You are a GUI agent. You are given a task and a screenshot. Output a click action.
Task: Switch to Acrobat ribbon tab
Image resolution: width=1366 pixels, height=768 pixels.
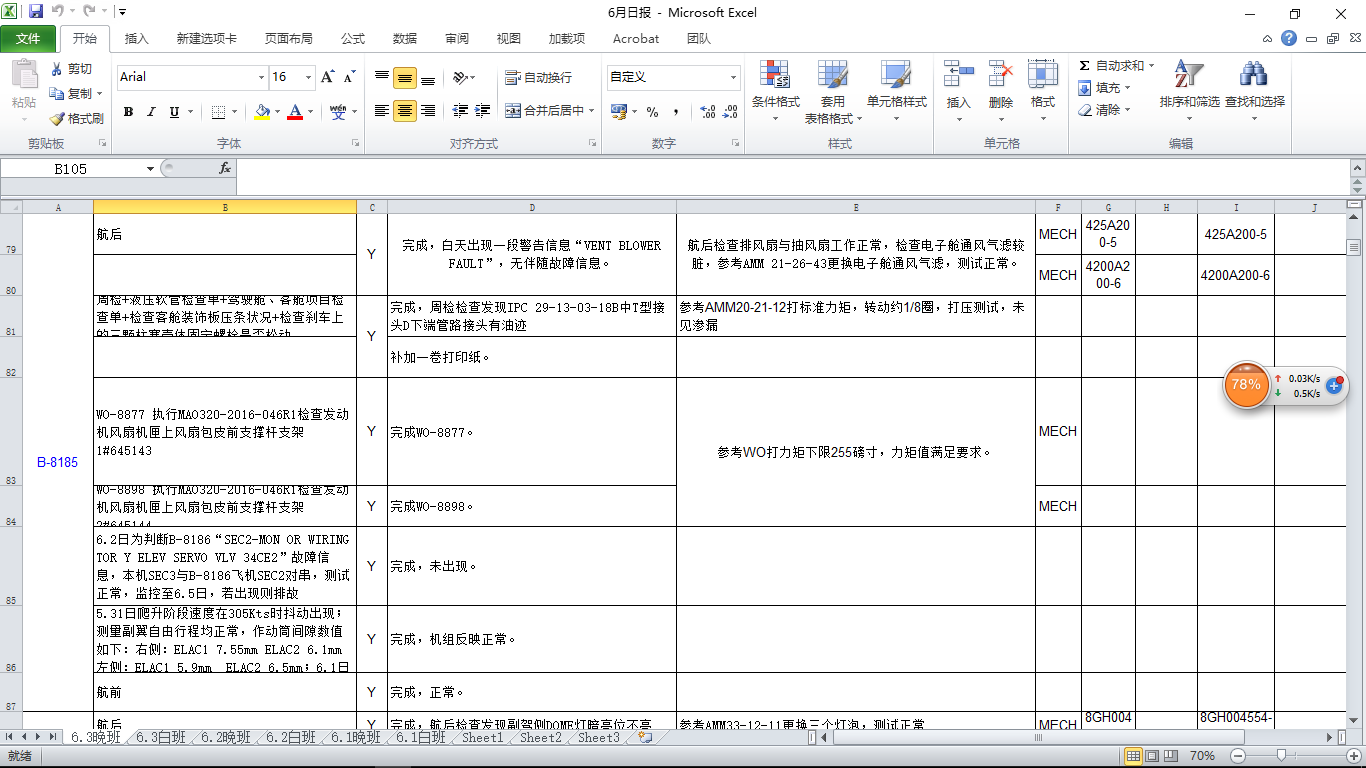(x=636, y=39)
